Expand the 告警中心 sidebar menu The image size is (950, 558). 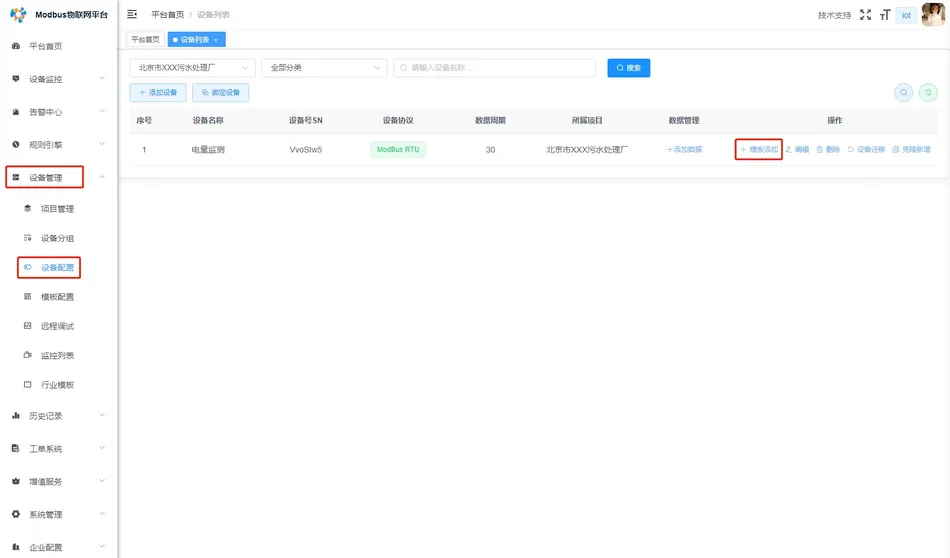point(58,111)
